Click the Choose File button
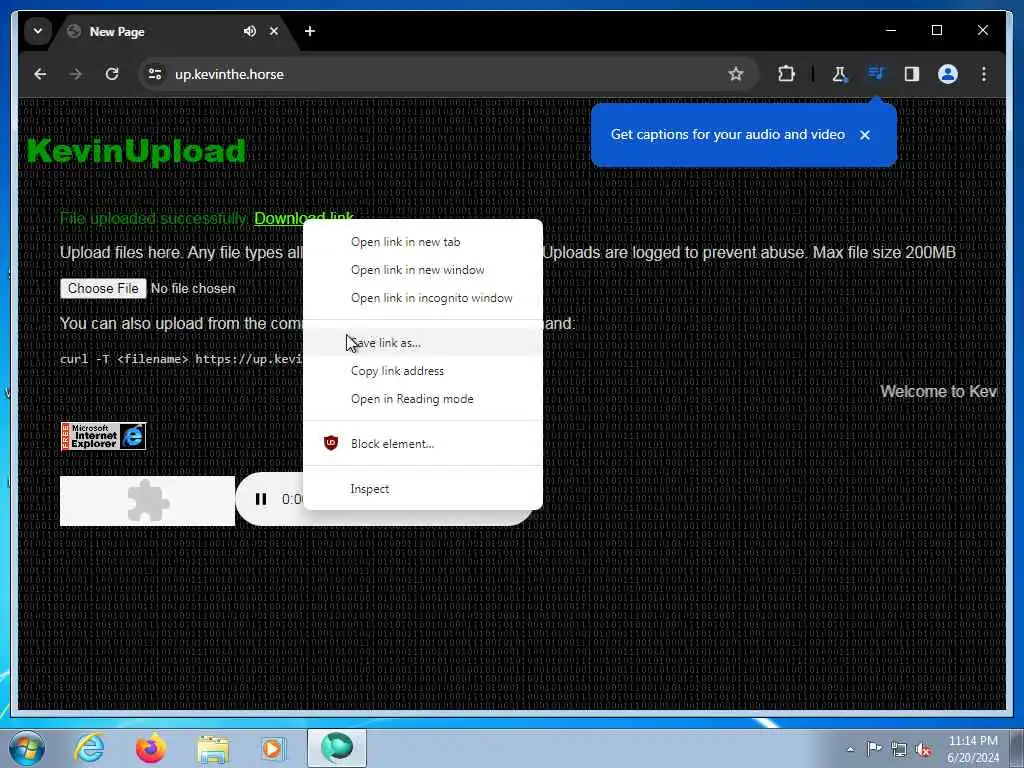The width and height of the screenshot is (1024, 768). 103,289
